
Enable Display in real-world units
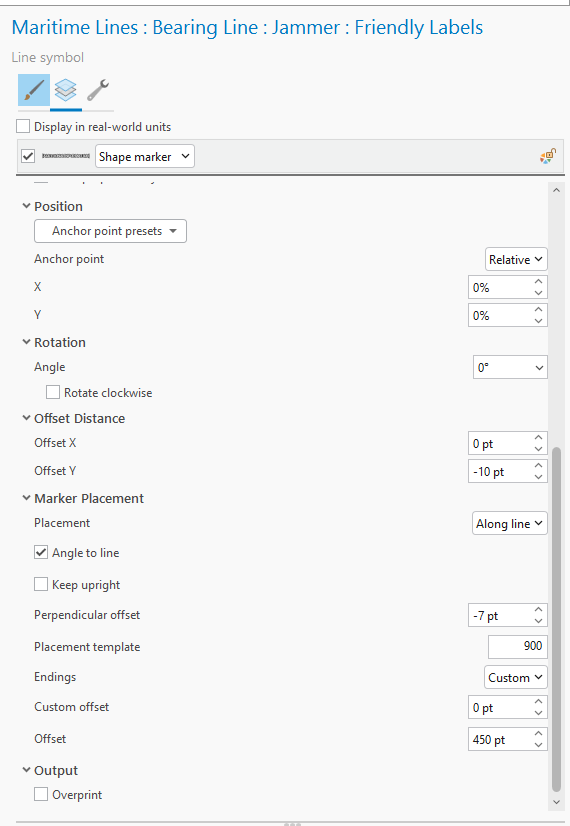pyautogui.click(x=23, y=126)
